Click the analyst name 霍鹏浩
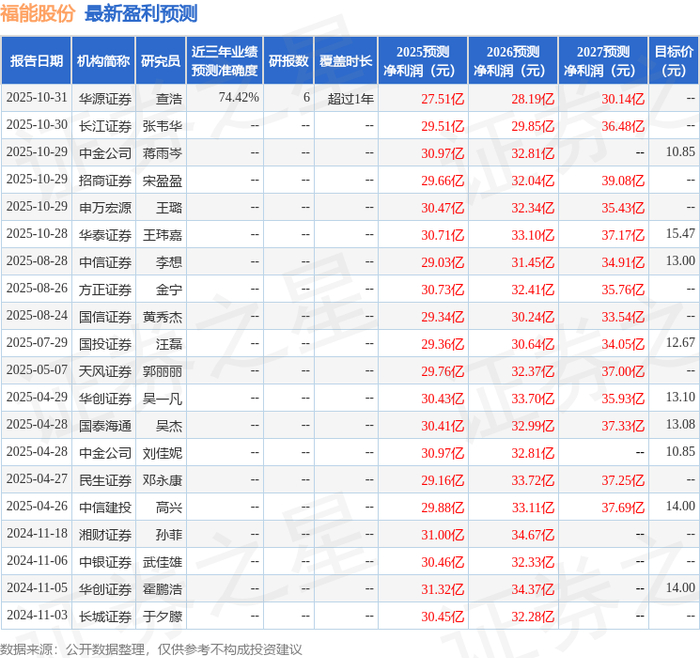The width and height of the screenshot is (700, 658). point(162,589)
